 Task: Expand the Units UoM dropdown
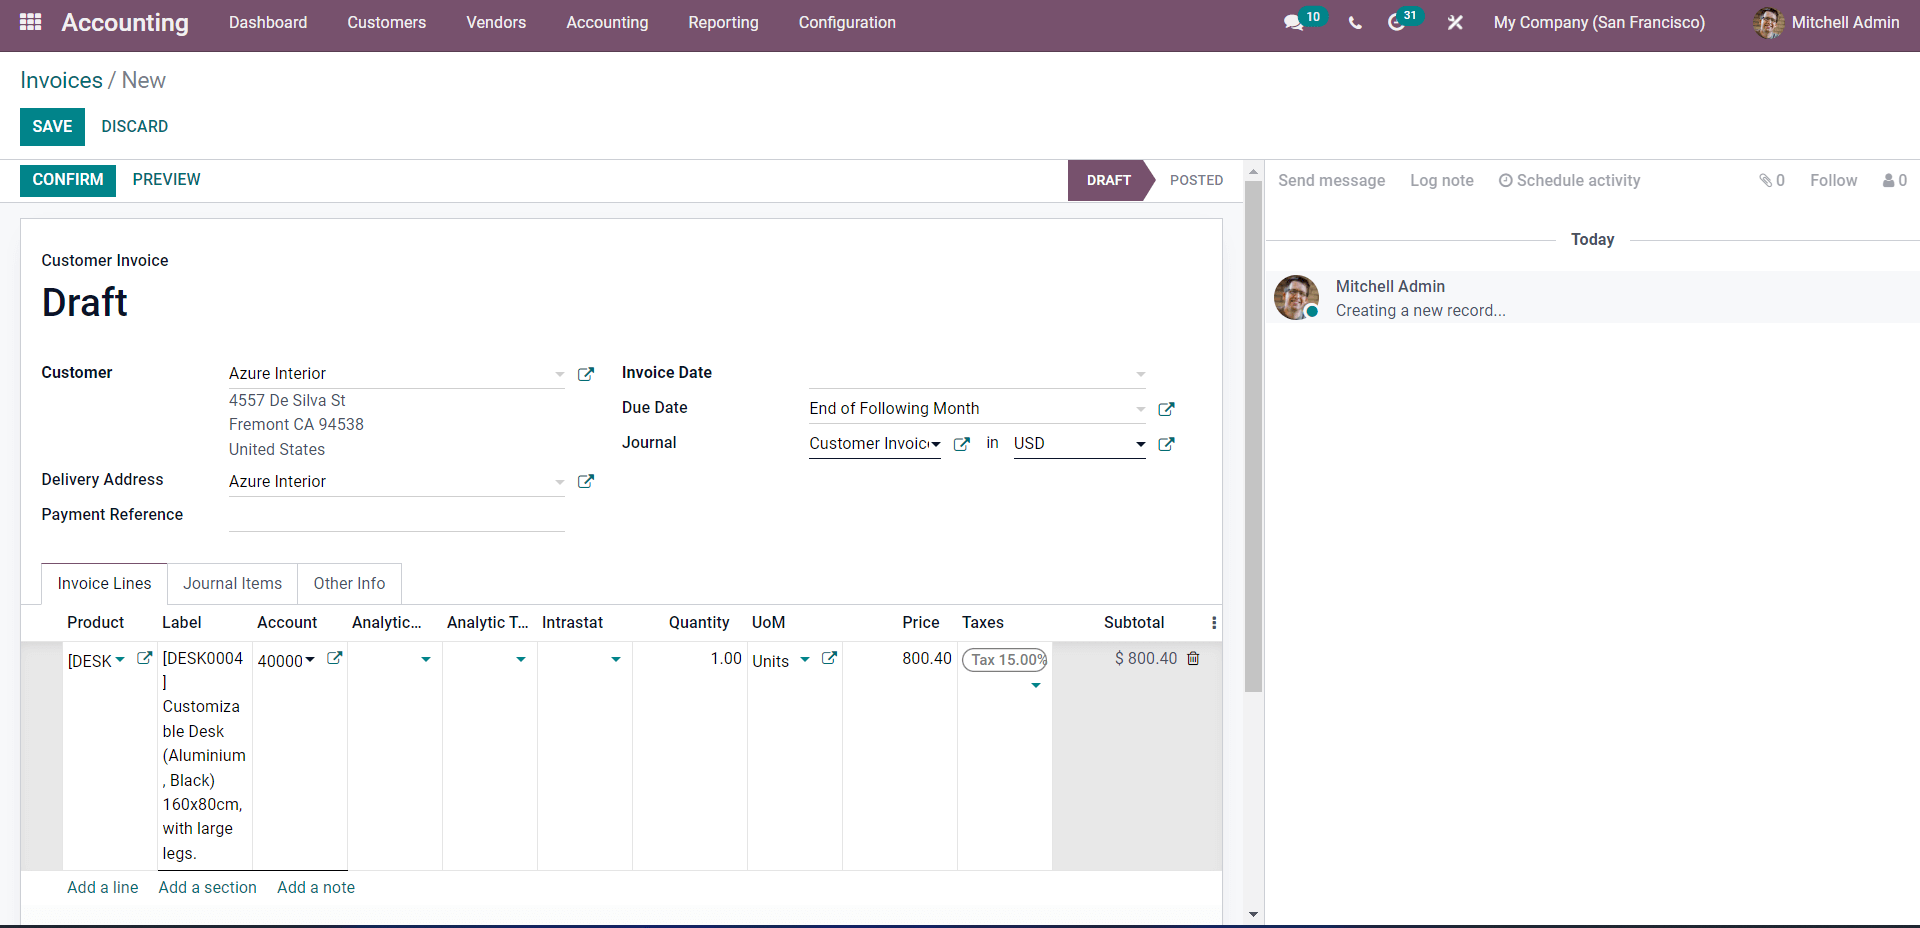click(805, 659)
